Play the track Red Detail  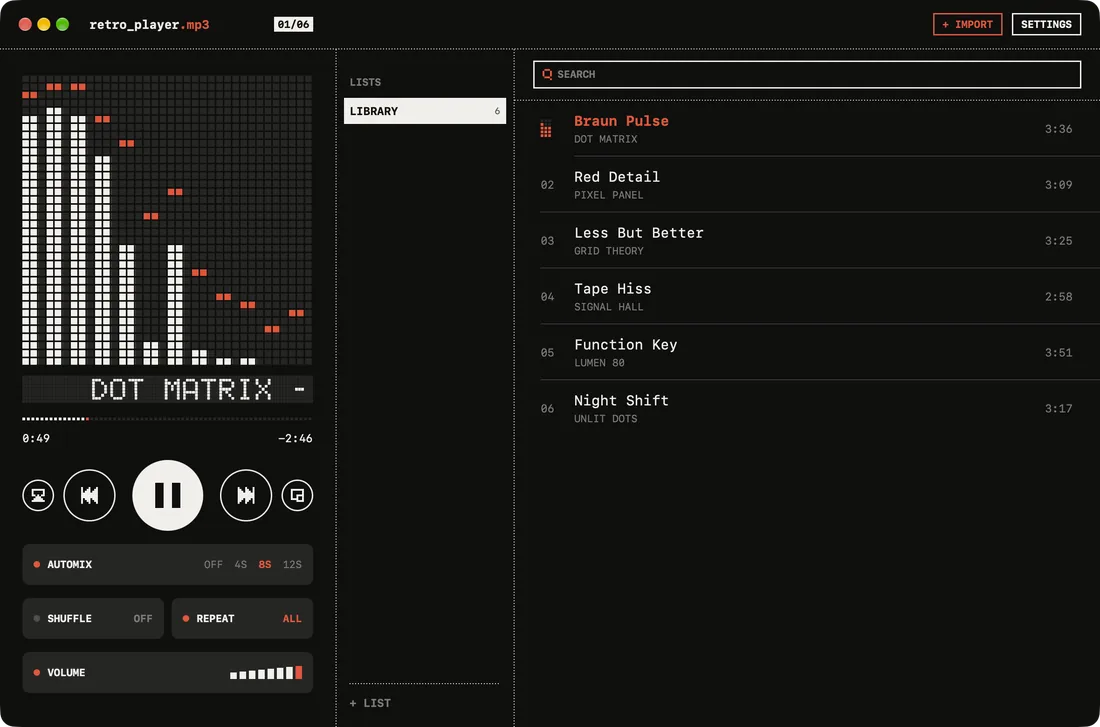pyautogui.click(x=807, y=185)
